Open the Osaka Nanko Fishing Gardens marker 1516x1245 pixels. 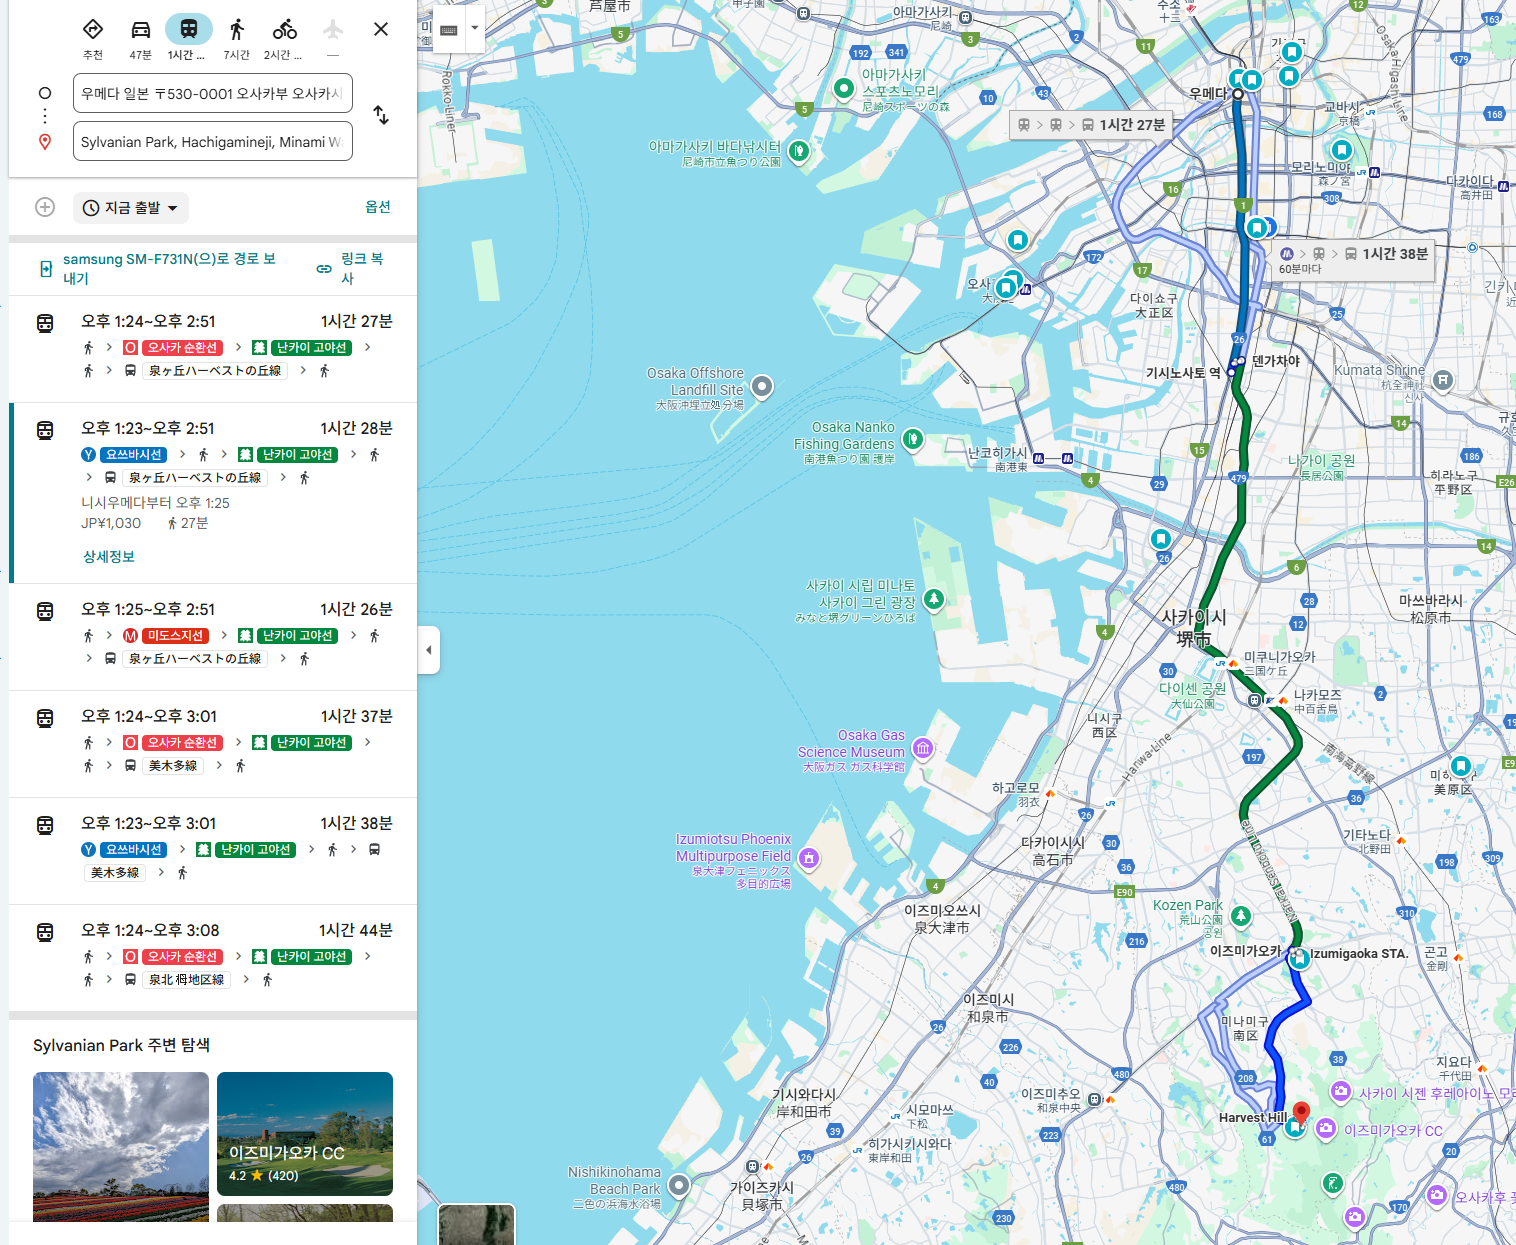(x=912, y=438)
